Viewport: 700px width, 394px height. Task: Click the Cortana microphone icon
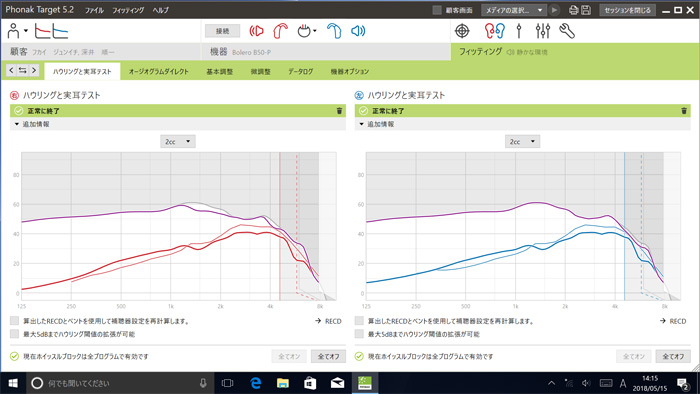pyautogui.click(x=203, y=383)
